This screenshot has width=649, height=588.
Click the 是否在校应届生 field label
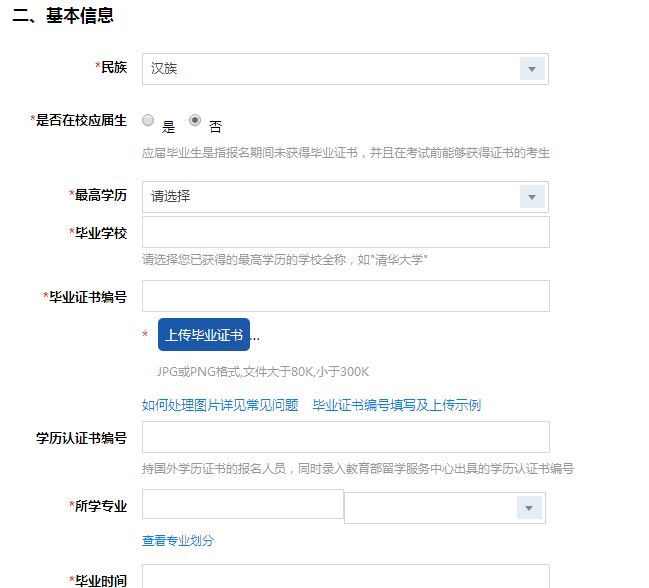pyautogui.click(x=80, y=120)
